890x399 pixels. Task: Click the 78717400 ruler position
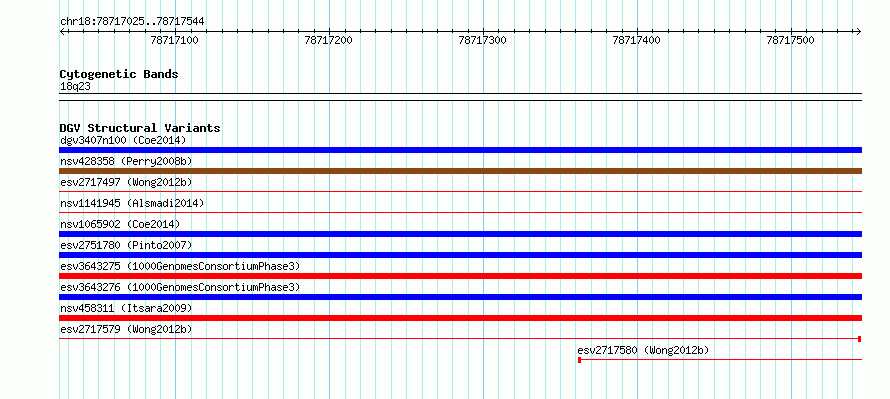point(637,40)
